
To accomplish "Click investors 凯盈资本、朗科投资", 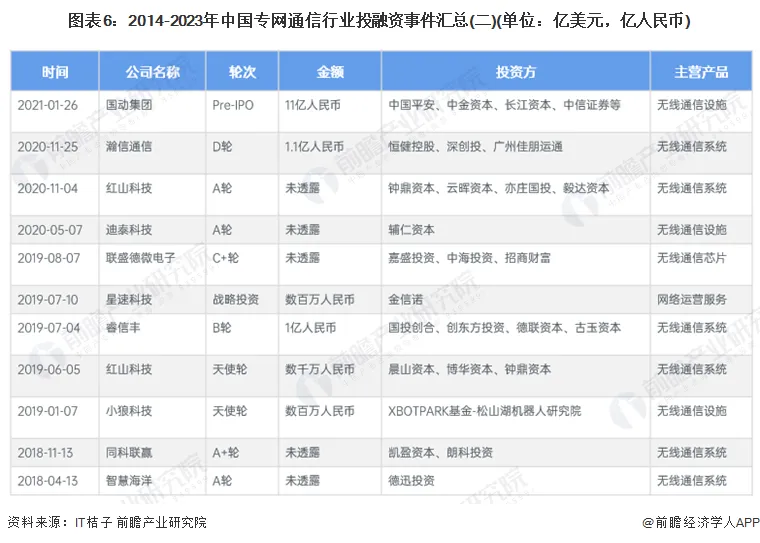I will [440, 453].
